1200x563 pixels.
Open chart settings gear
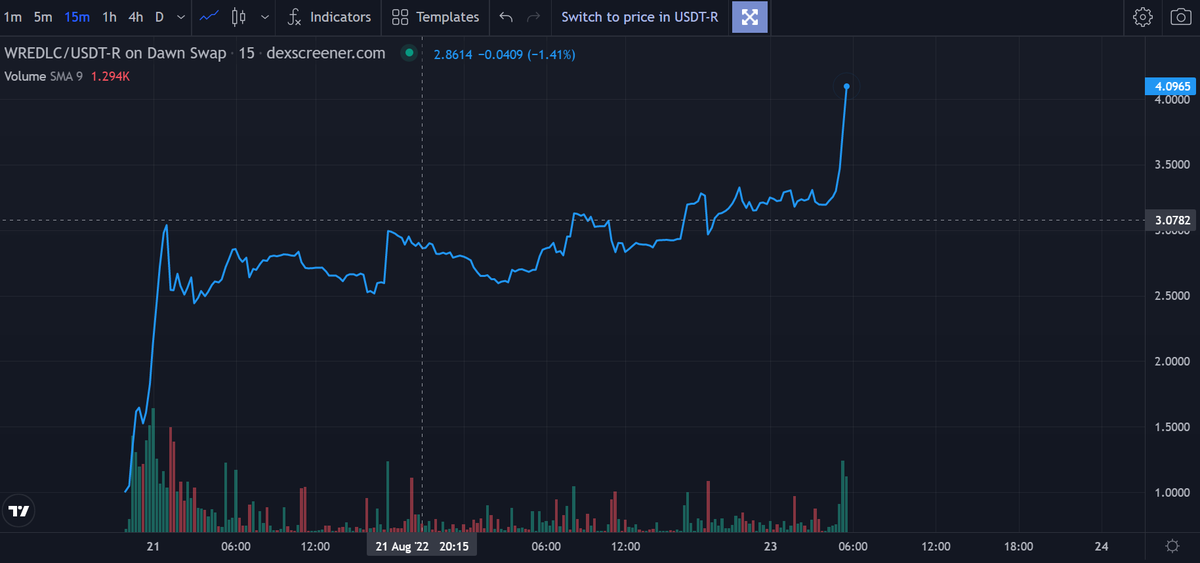click(1143, 17)
